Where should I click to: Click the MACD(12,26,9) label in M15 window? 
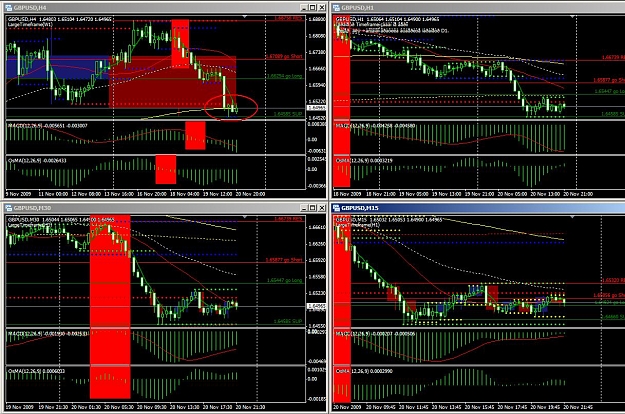375,334
